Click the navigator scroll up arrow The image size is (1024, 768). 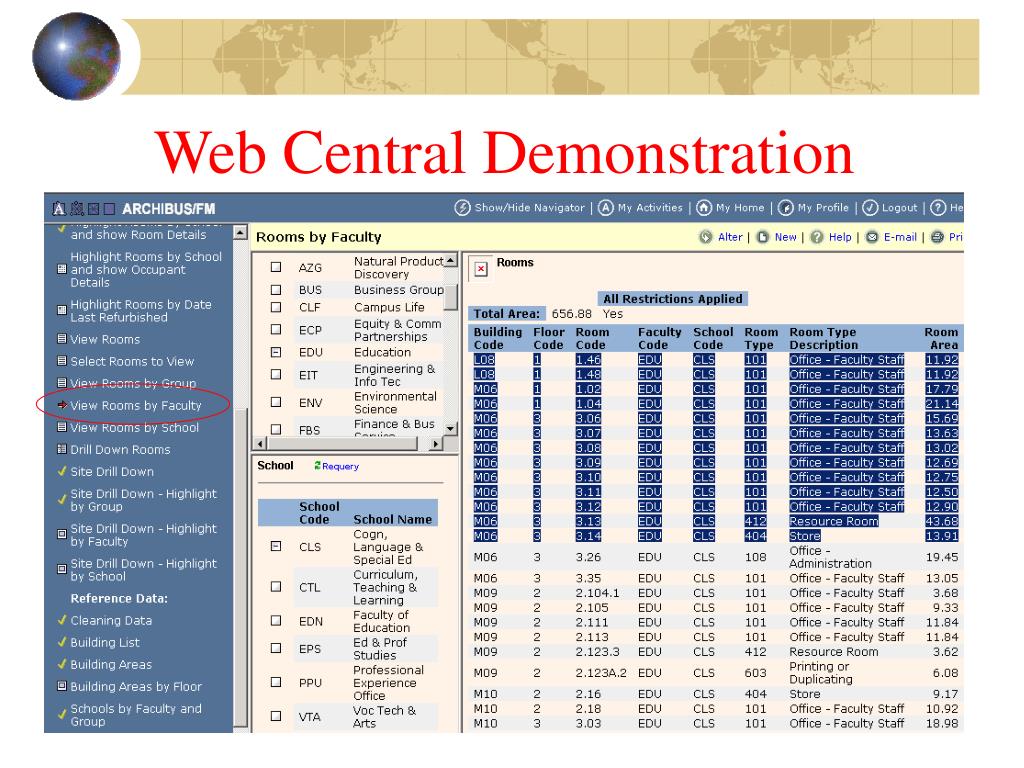pyautogui.click(x=240, y=232)
